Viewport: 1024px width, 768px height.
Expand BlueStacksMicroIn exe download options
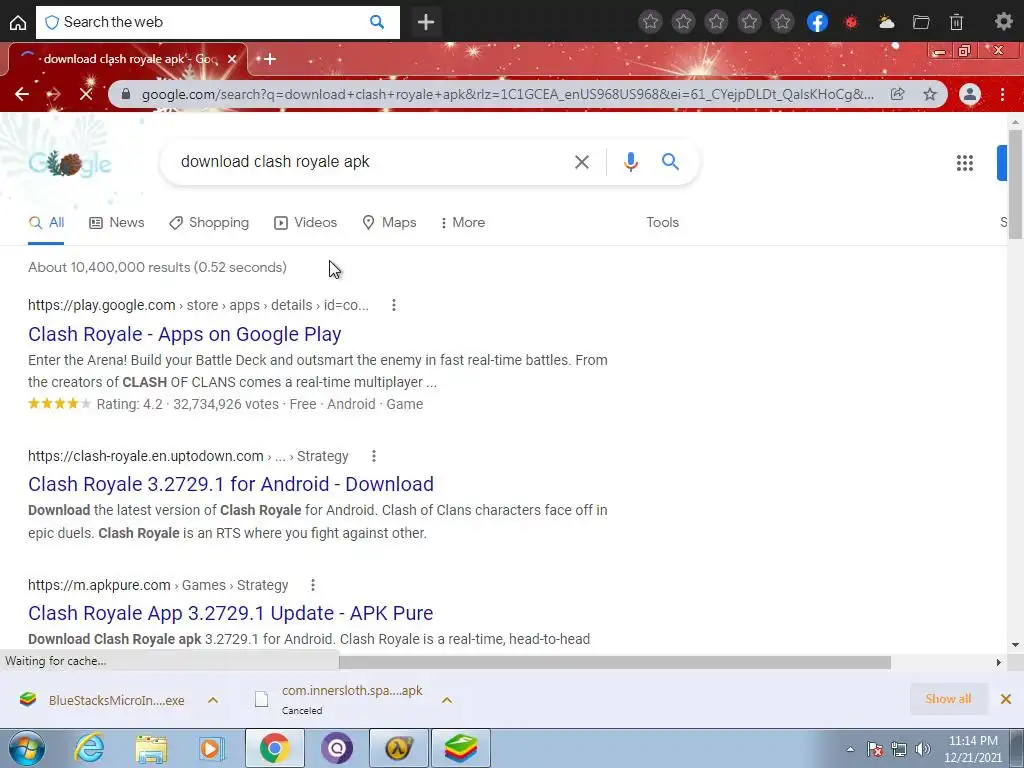[x=213, y=700]
